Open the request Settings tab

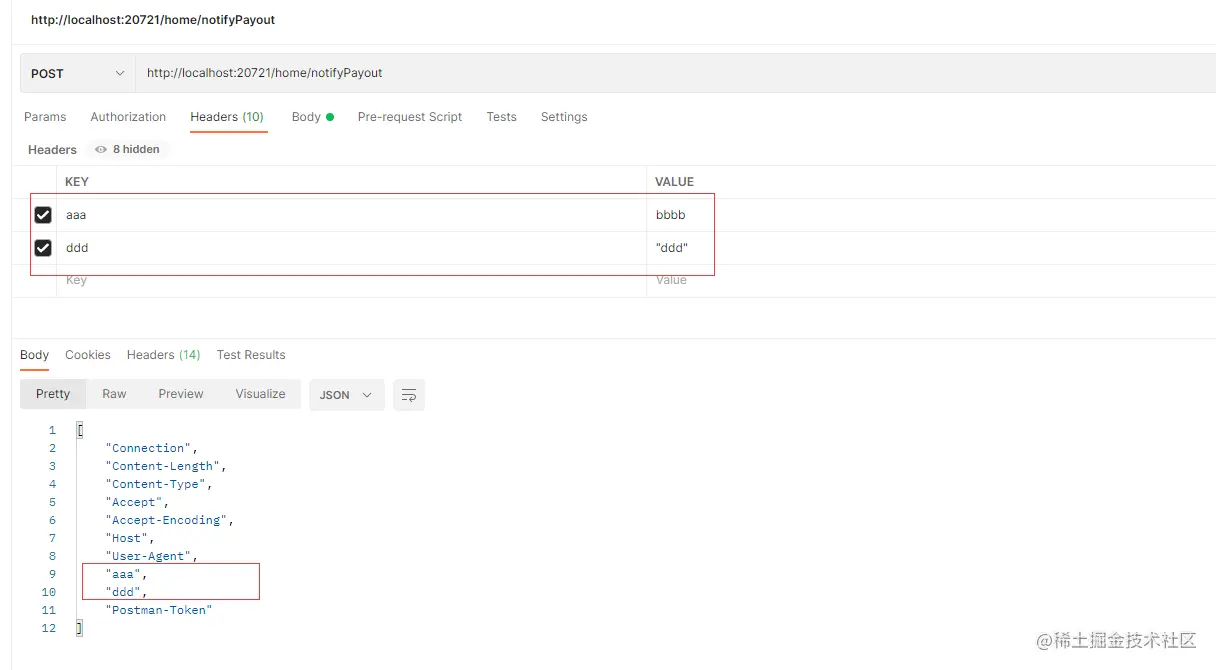click(564, 117)
